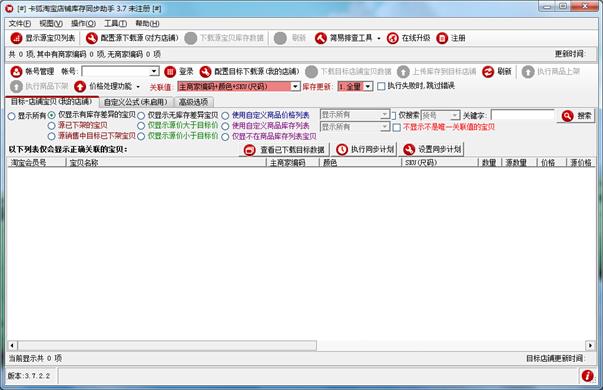603x390 pixels.
Task: Open upper 显示所有 combo box
Action: tap(355, 115)
